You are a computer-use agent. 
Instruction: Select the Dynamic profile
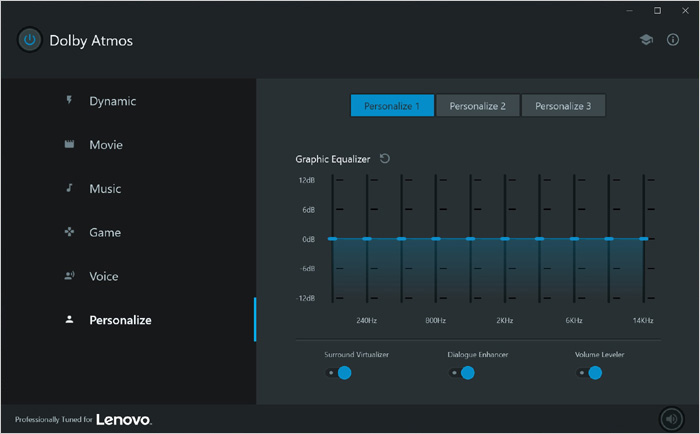[x=112, y=101]
